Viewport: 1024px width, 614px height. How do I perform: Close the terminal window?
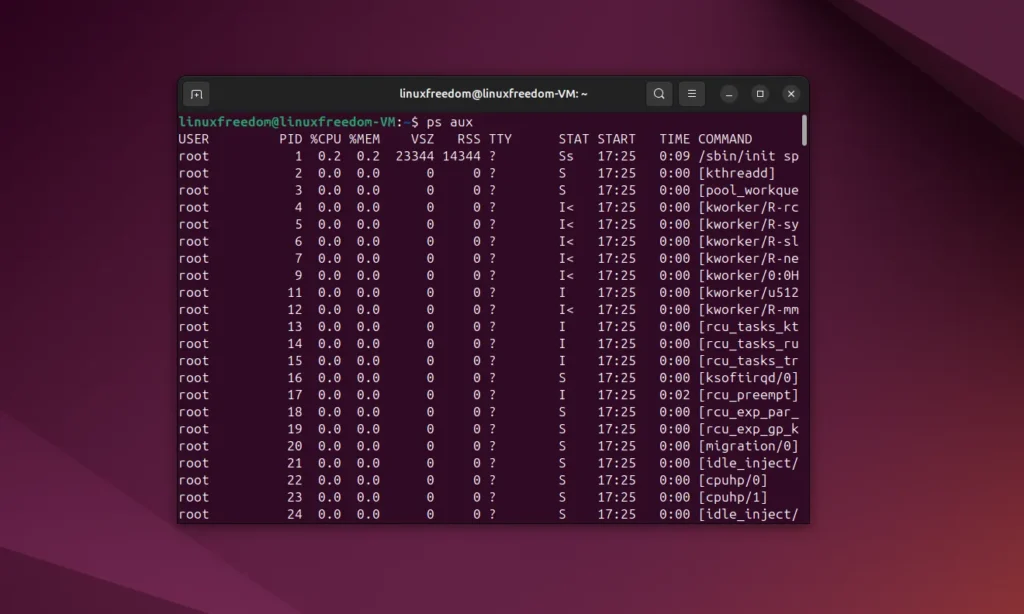(791, 94)
